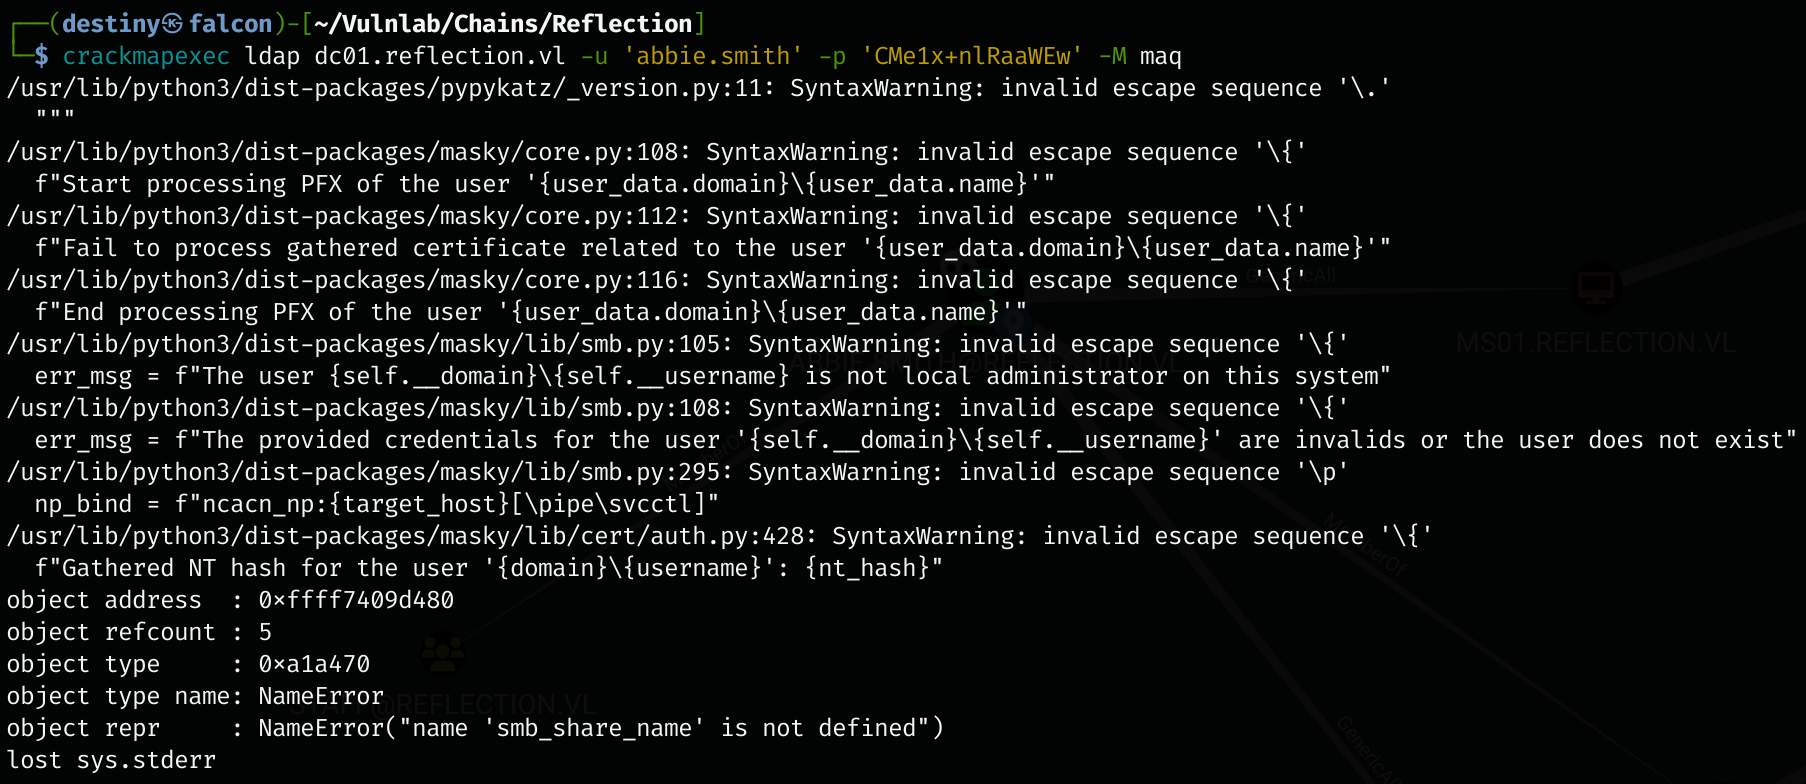Click the 'lost sys.stderr' line
1806x784 pixels.
point(111,761)
